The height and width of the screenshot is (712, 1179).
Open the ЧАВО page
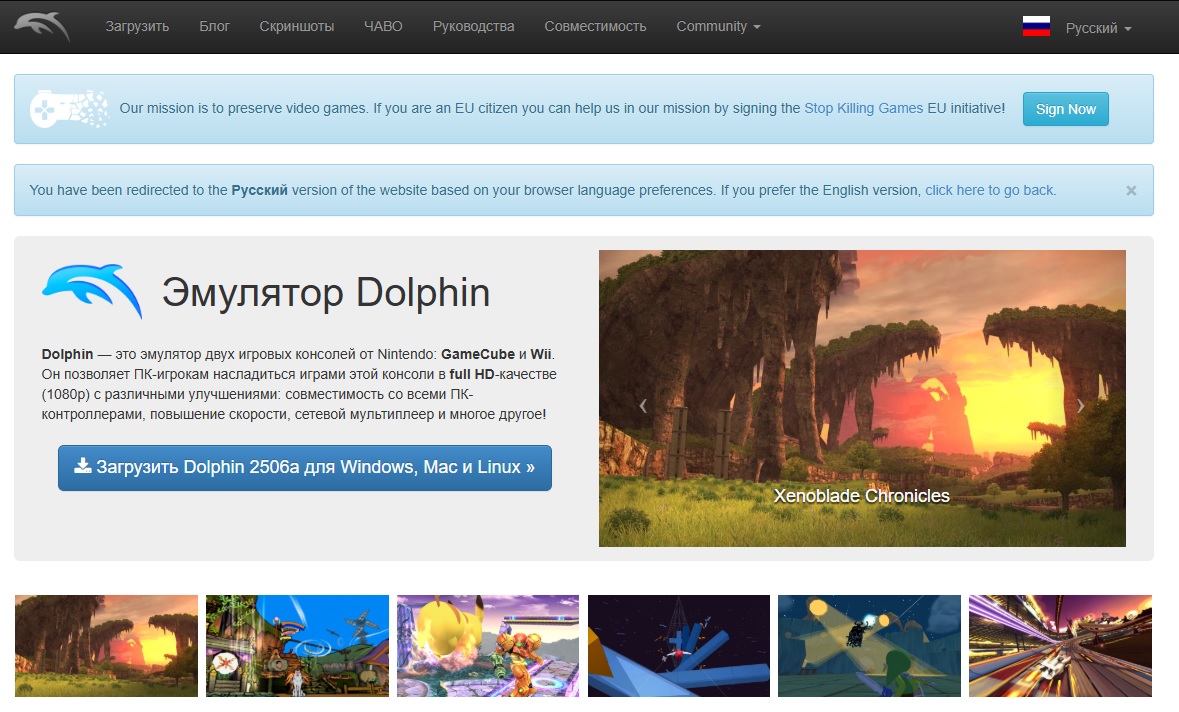tap(383, 26)
